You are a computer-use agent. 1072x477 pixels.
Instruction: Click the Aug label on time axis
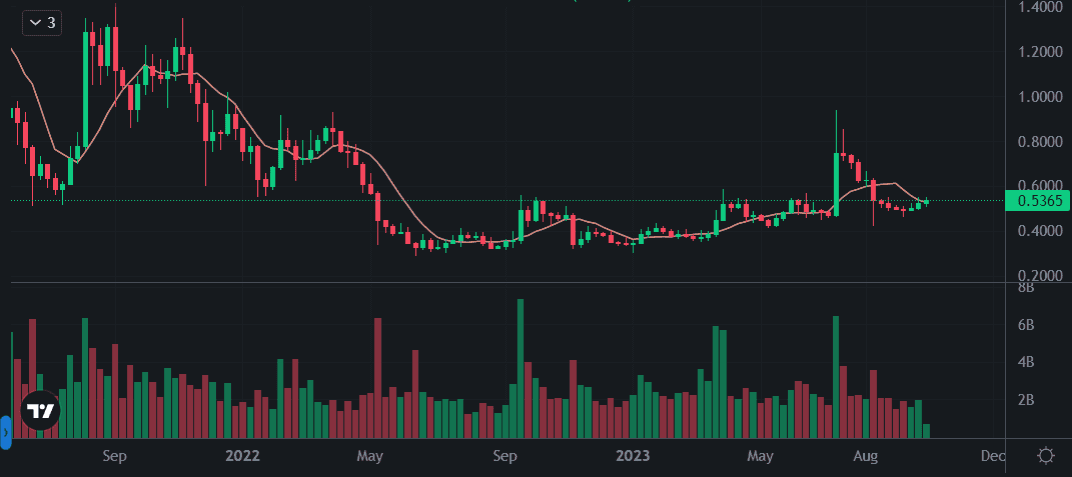click(866, 456)
